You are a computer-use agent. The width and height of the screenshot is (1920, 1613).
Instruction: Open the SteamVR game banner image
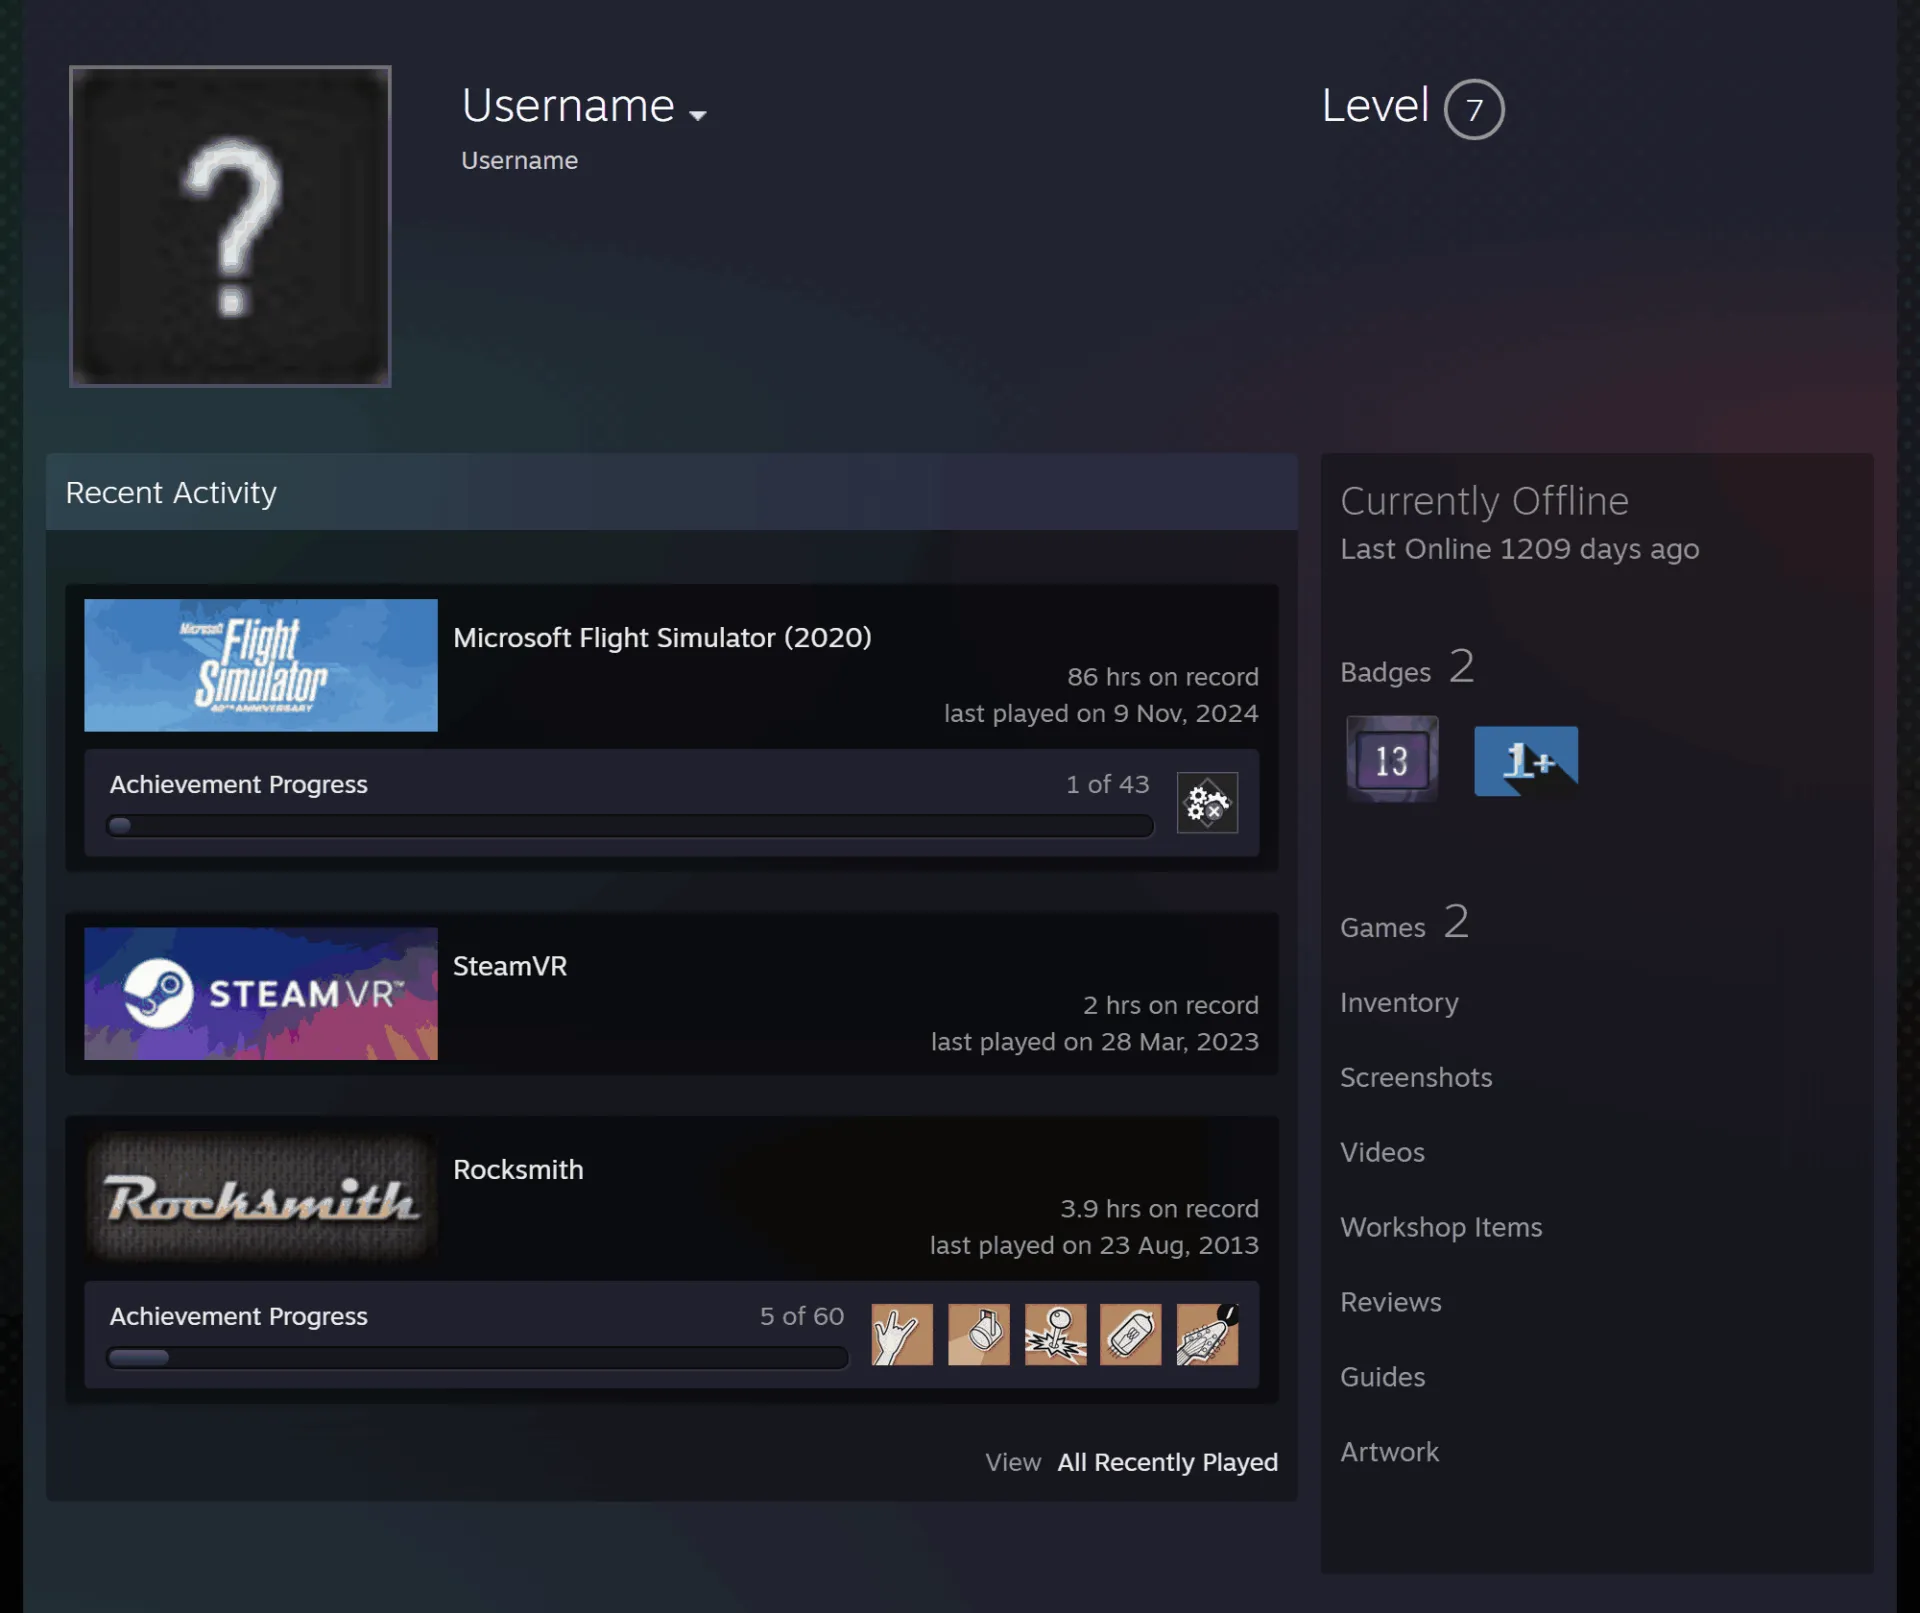[261, 993]
